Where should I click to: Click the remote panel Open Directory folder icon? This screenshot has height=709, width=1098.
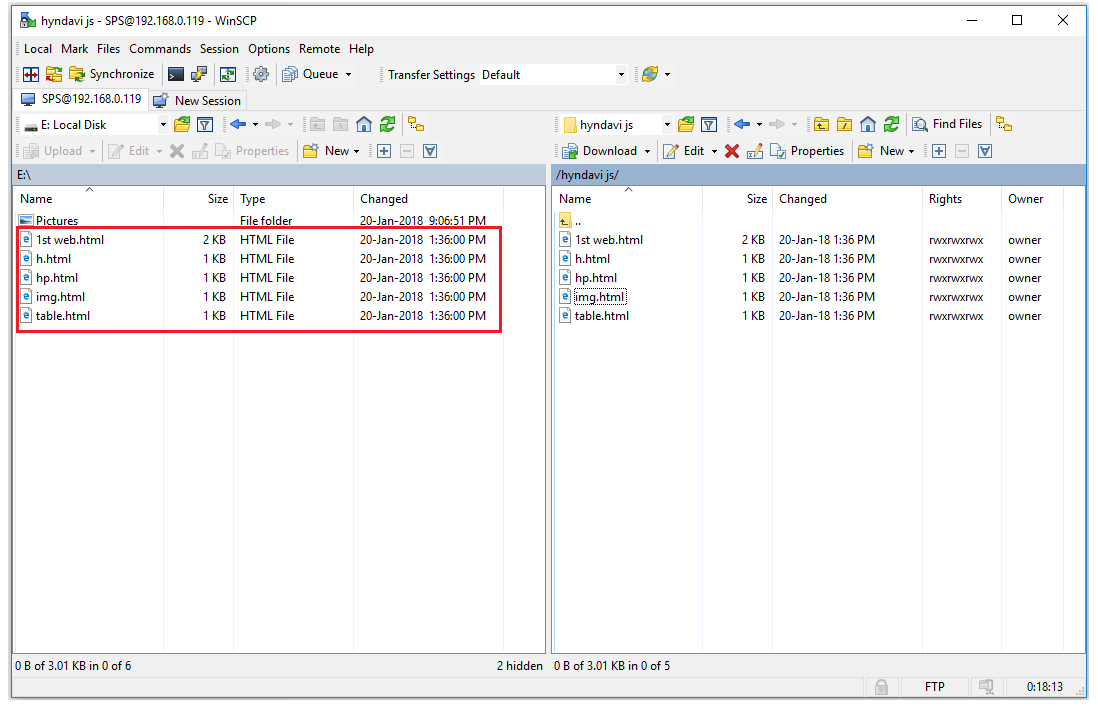pyautogui.click(x=686, y=125)
